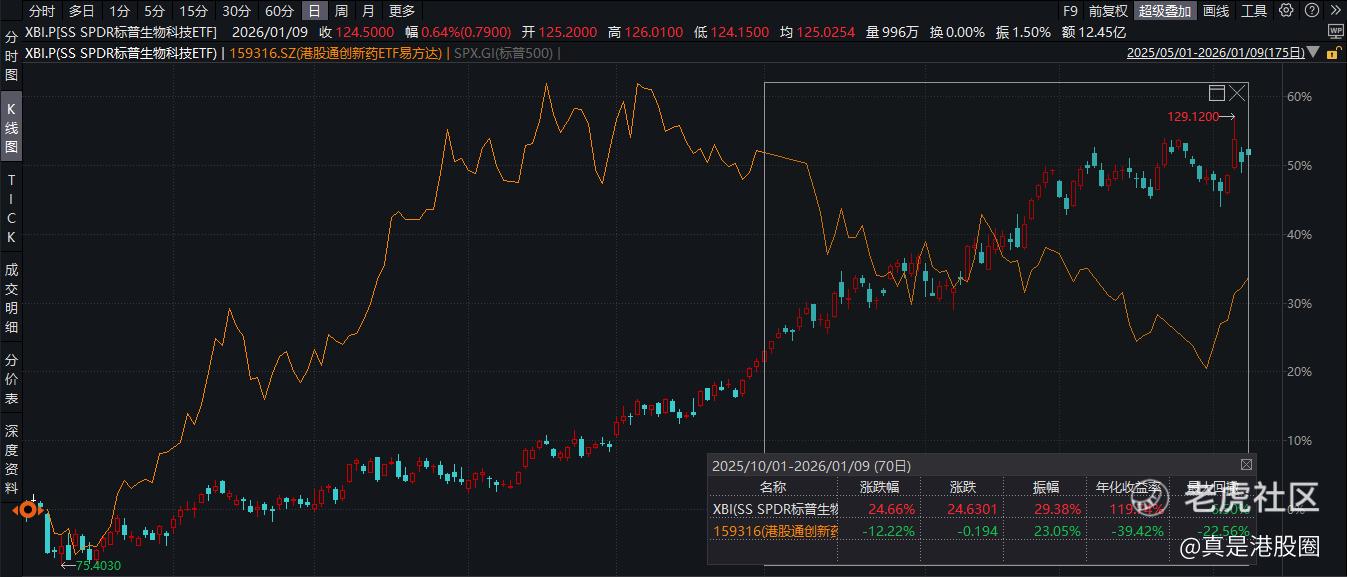Open TICK side panel tab

click(12, 208)
